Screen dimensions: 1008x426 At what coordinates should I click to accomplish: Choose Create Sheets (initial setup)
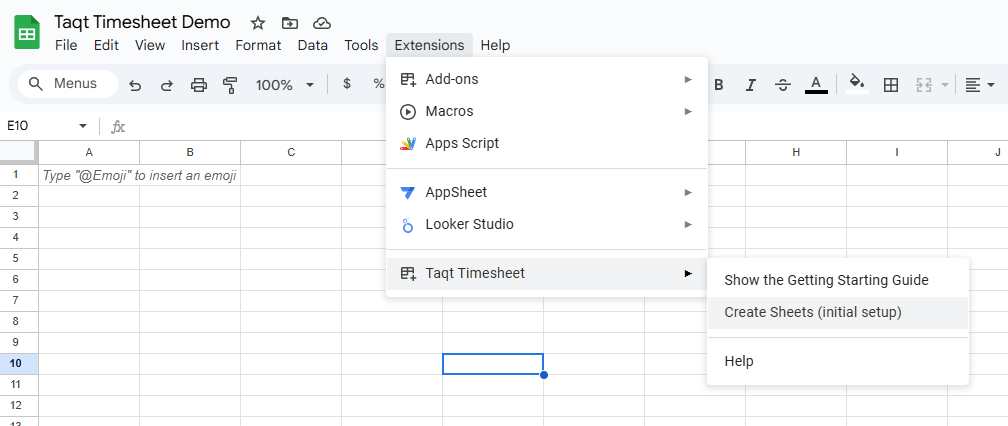(x=838, y=312)
